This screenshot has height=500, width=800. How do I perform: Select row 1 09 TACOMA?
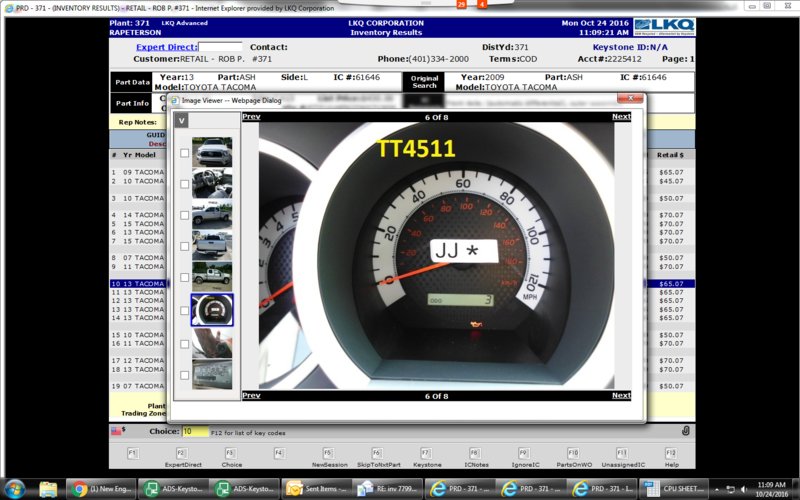click(x=138, y=172)
